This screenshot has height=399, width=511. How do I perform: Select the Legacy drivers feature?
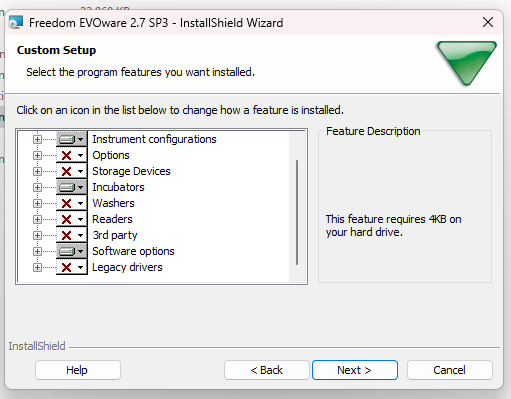pos(127,267)
